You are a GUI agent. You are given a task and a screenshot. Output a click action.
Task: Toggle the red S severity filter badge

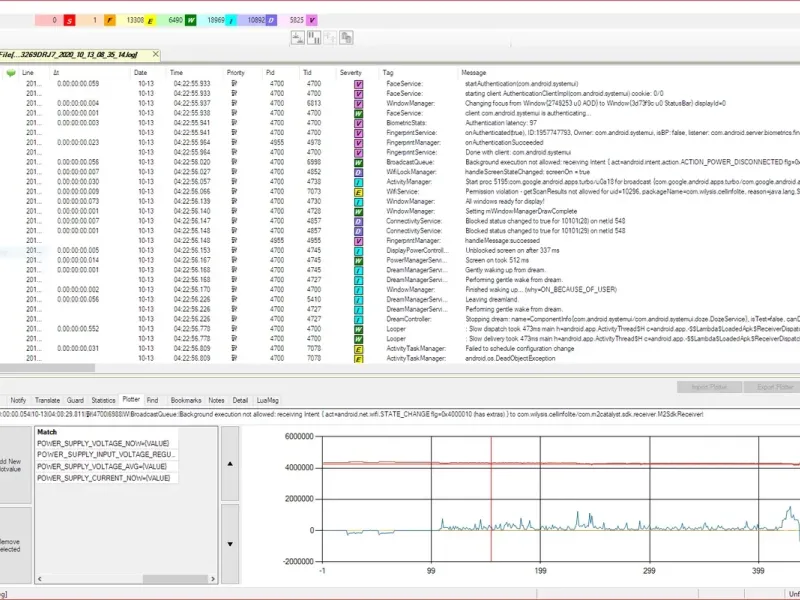[69, 20]
